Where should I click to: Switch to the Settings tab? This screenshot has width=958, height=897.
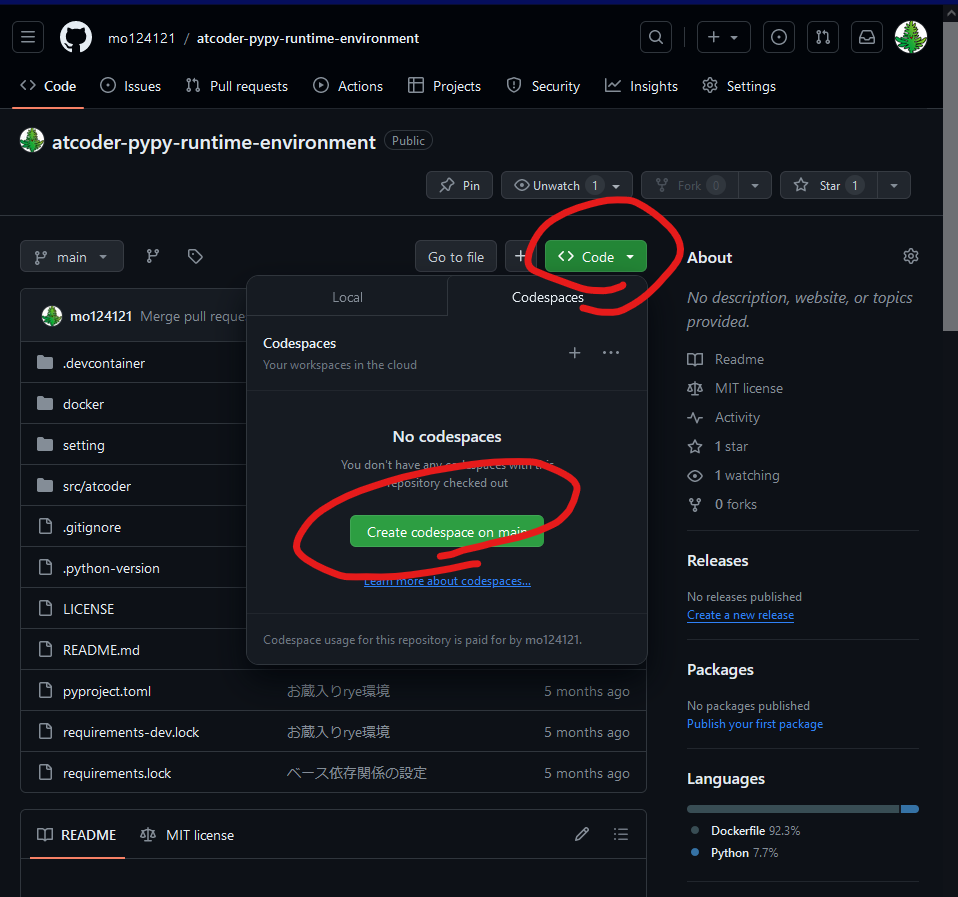(739, 86)
